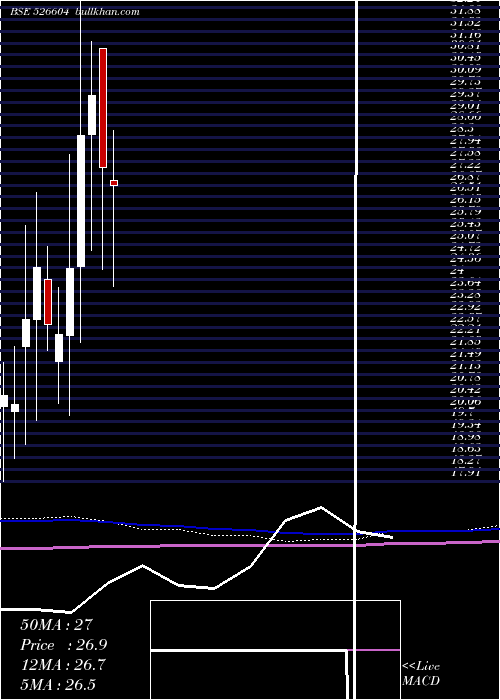Click the 30.09 price axis label
Viewport: 500px width, 700px height.
pos(466,70)
